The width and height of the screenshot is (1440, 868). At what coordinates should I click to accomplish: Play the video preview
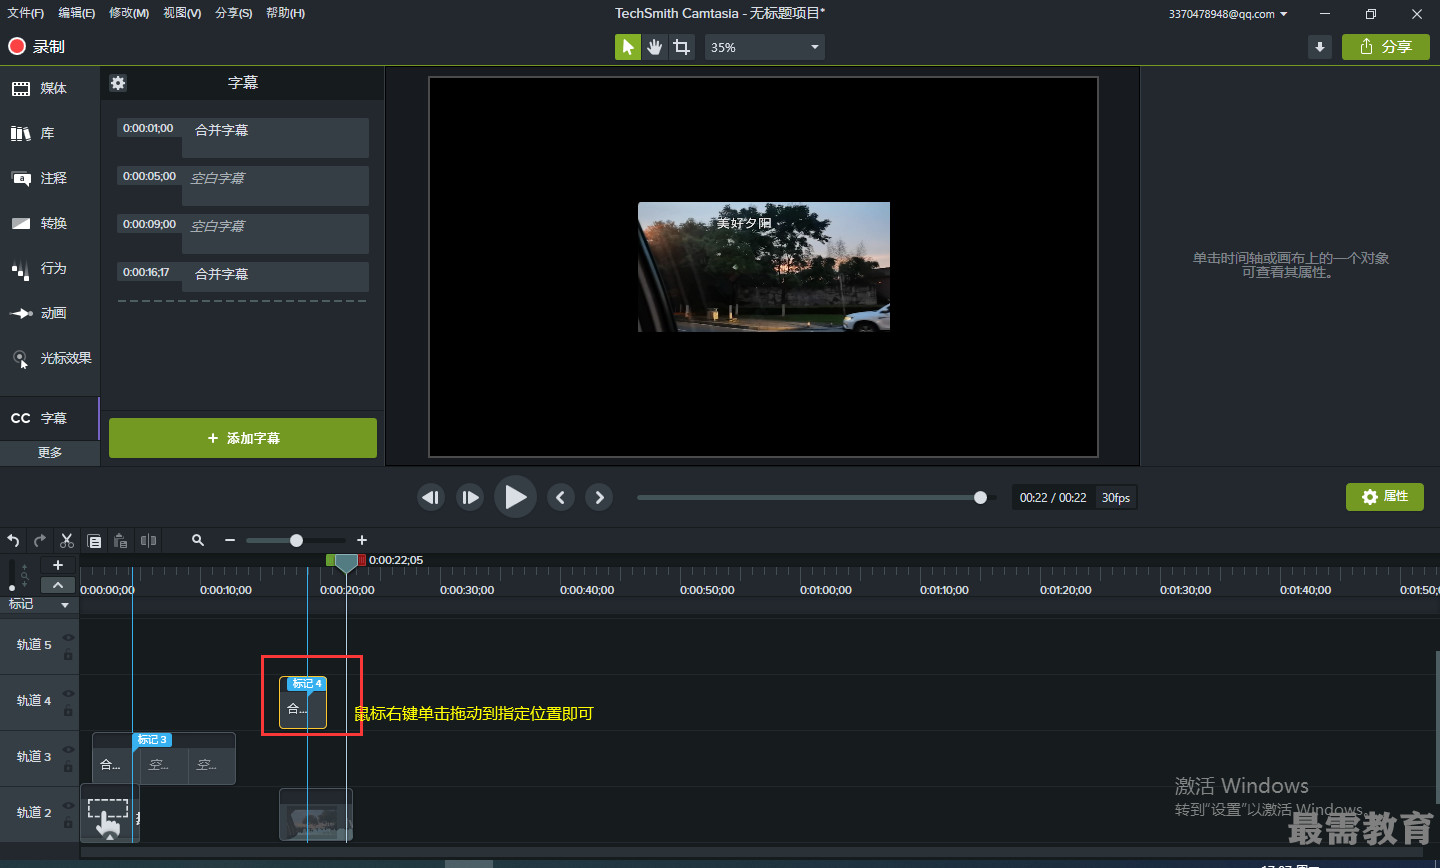[x=515, y=497]
